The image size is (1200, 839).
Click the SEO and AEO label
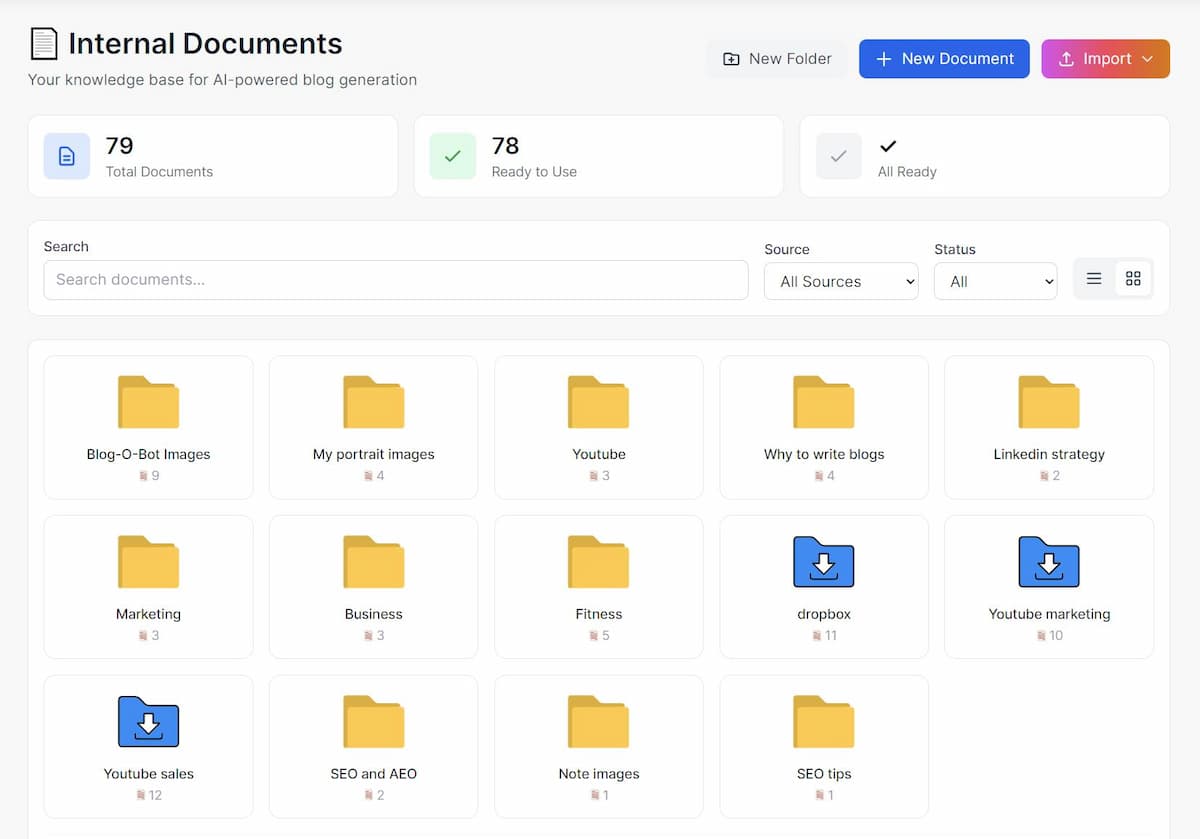pyautogui.click(x=374, y=774)
